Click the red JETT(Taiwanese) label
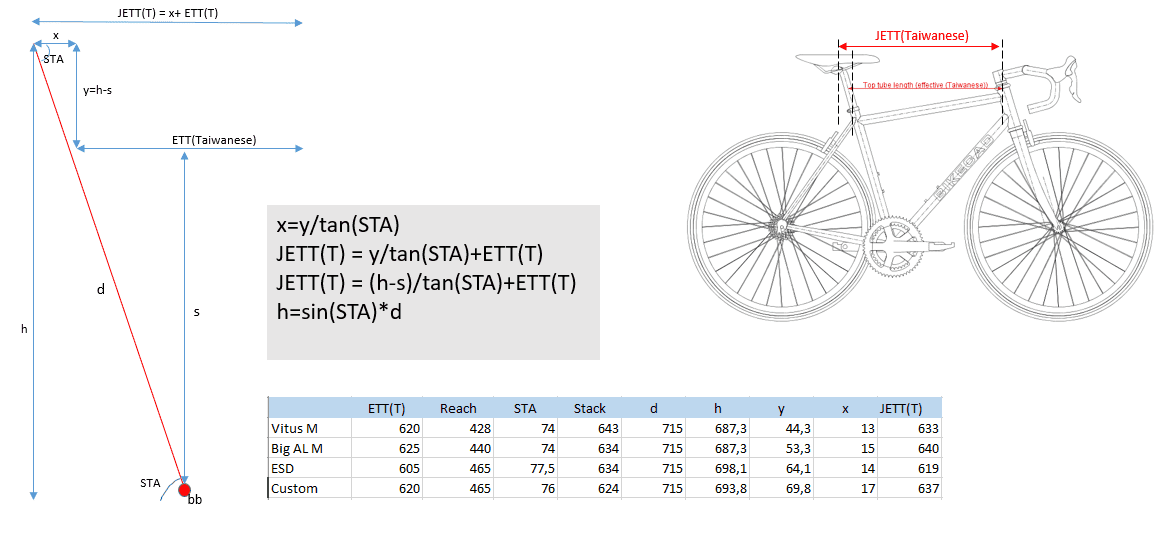Screen dimensions: 1161x544 point(921,36)
